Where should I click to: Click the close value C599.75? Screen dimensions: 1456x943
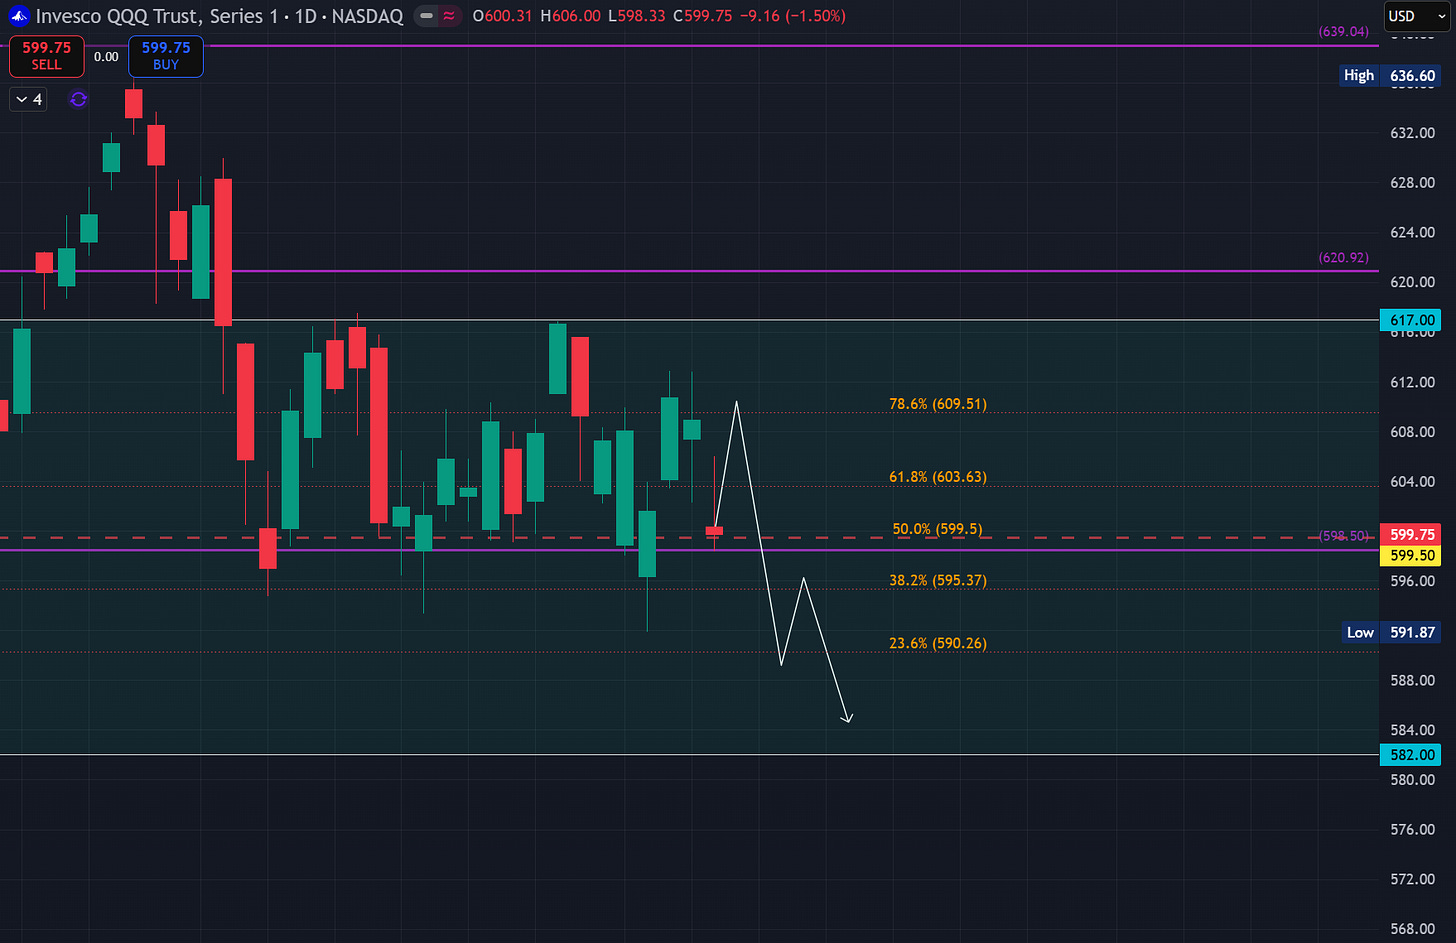[x=702, y=16]
